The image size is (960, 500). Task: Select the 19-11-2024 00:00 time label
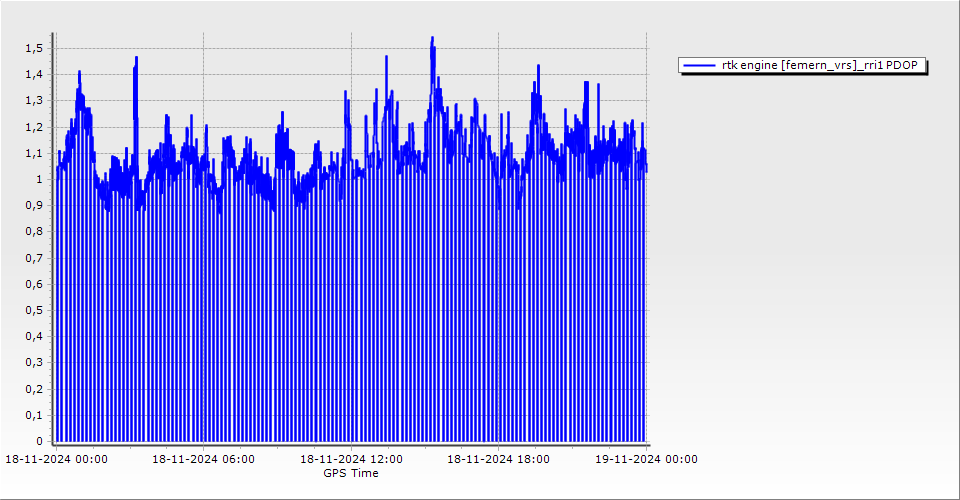pos(646,459)
